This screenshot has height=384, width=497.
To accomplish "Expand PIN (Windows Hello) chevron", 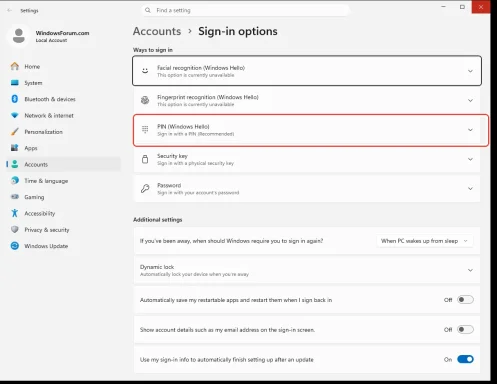I will click(x=470, y=130).
